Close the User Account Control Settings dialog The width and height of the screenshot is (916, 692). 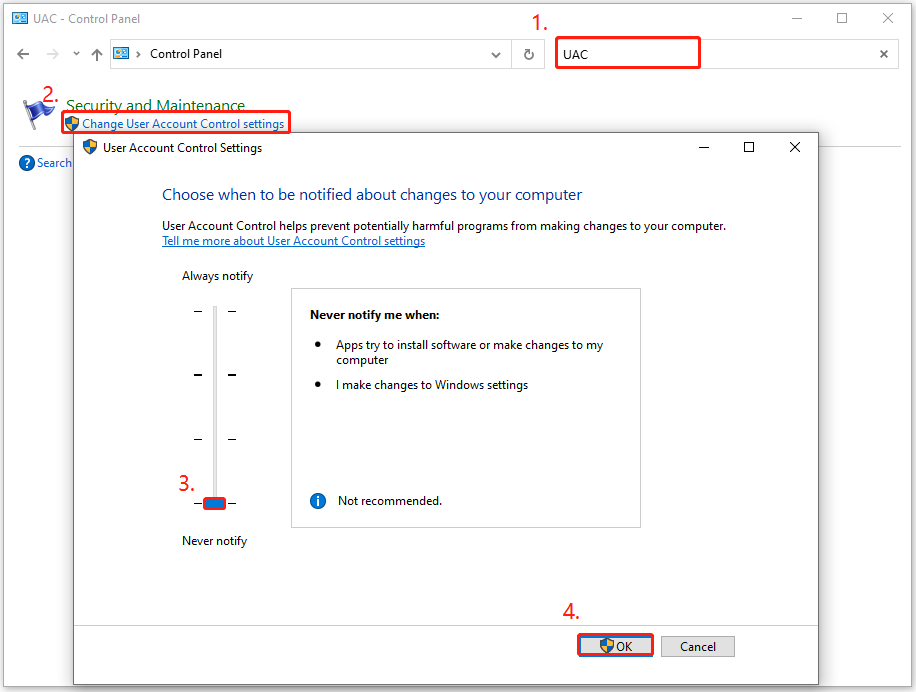(794, 147)
